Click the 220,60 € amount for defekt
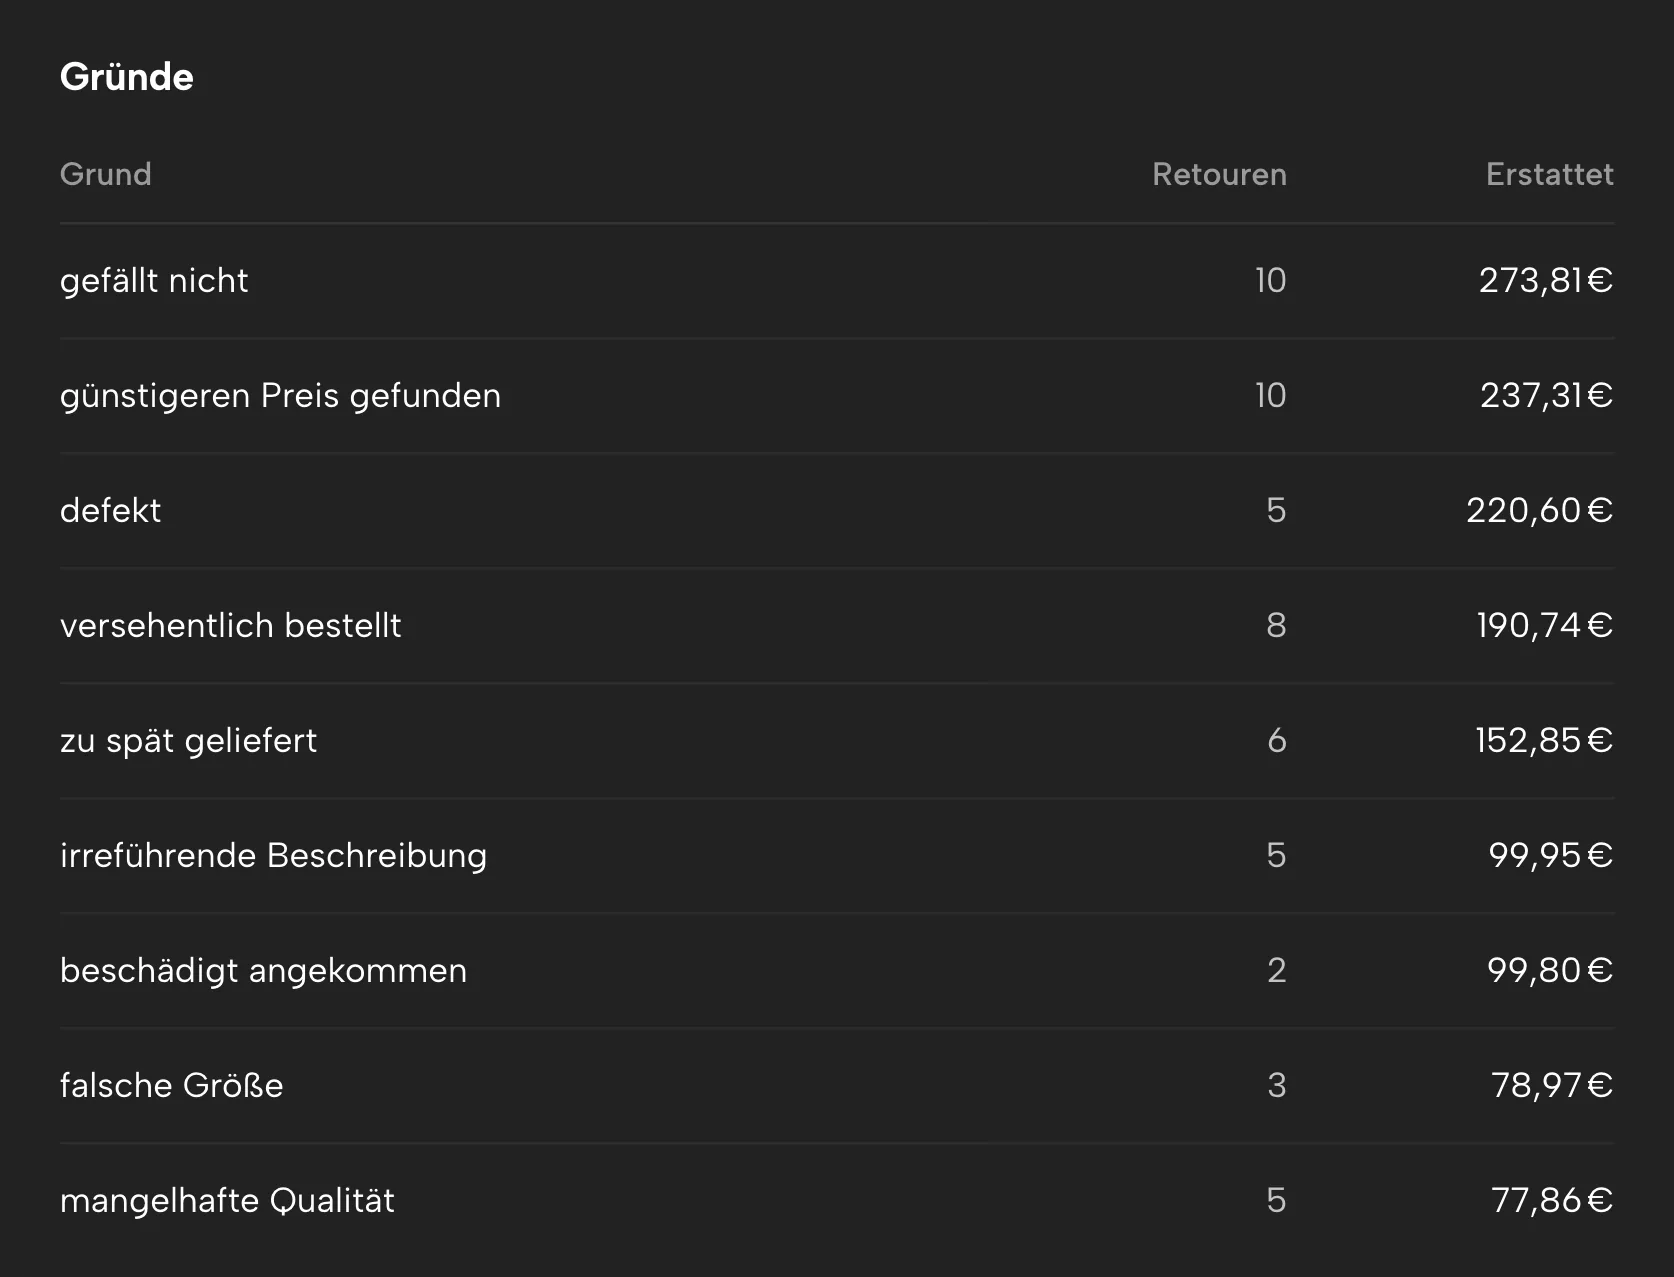The height and width of the screenshot is (1277, 1674). [1540, 511]
